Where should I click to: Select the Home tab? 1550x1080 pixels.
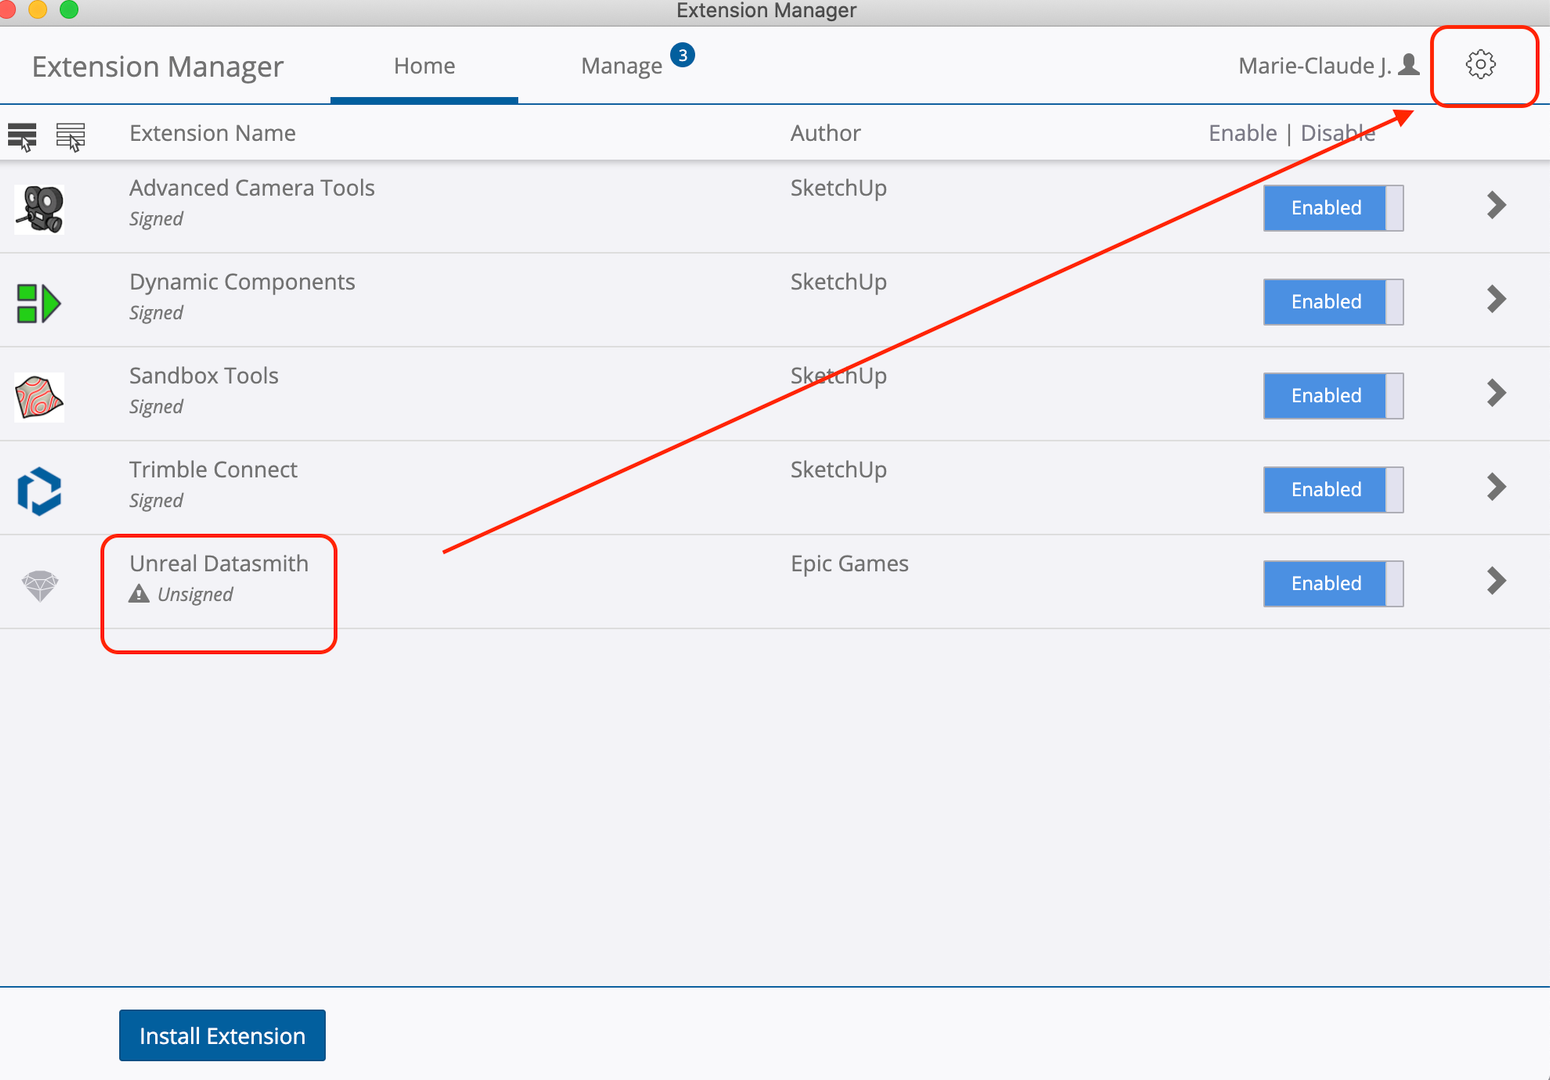(424, 66)
